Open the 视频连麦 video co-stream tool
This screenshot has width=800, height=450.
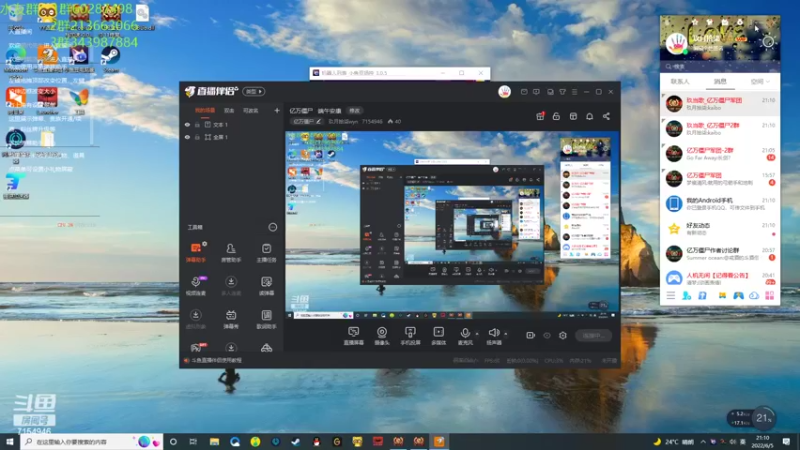195,286
